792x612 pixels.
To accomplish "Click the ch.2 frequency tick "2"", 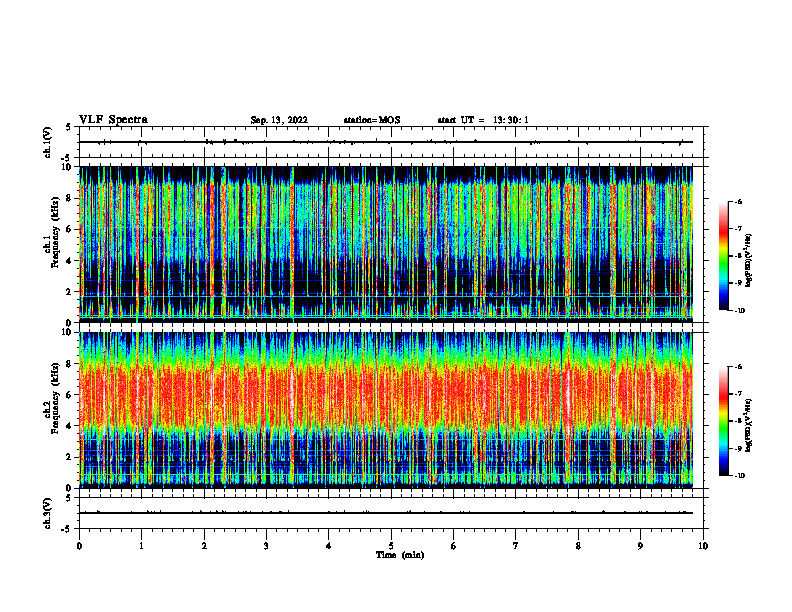I will [70, 457].
